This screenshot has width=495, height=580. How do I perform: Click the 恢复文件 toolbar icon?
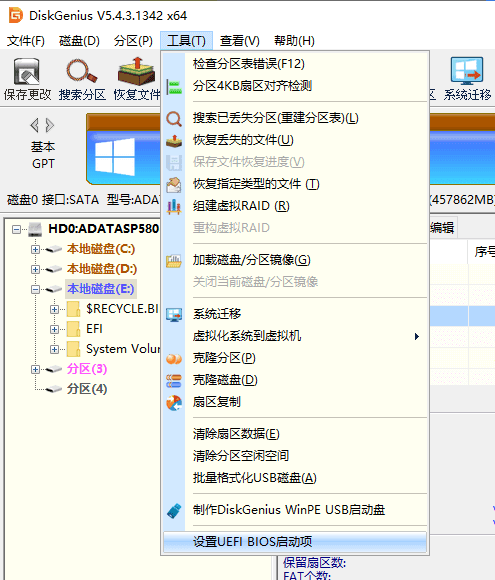click(136, 71)
